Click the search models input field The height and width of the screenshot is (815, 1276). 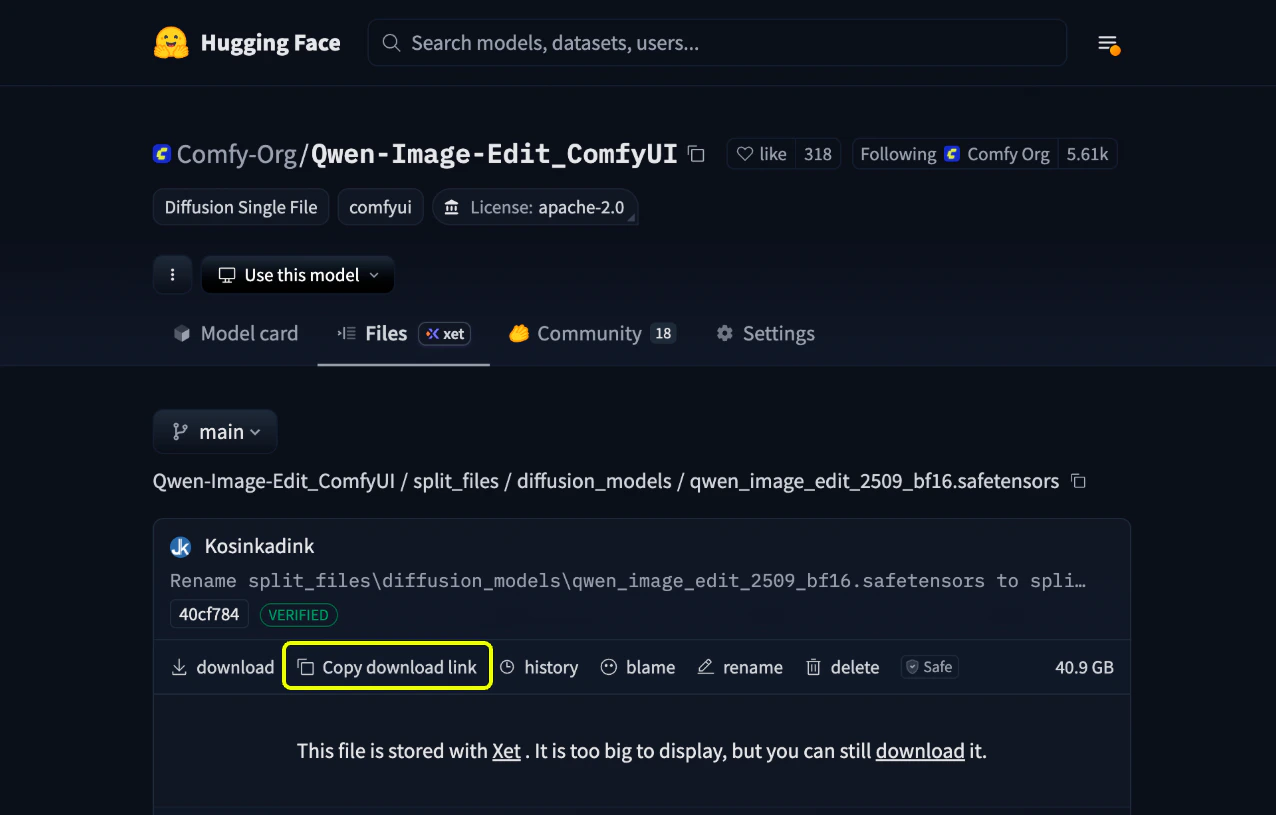pyautogui.click(x=717, y=42)
